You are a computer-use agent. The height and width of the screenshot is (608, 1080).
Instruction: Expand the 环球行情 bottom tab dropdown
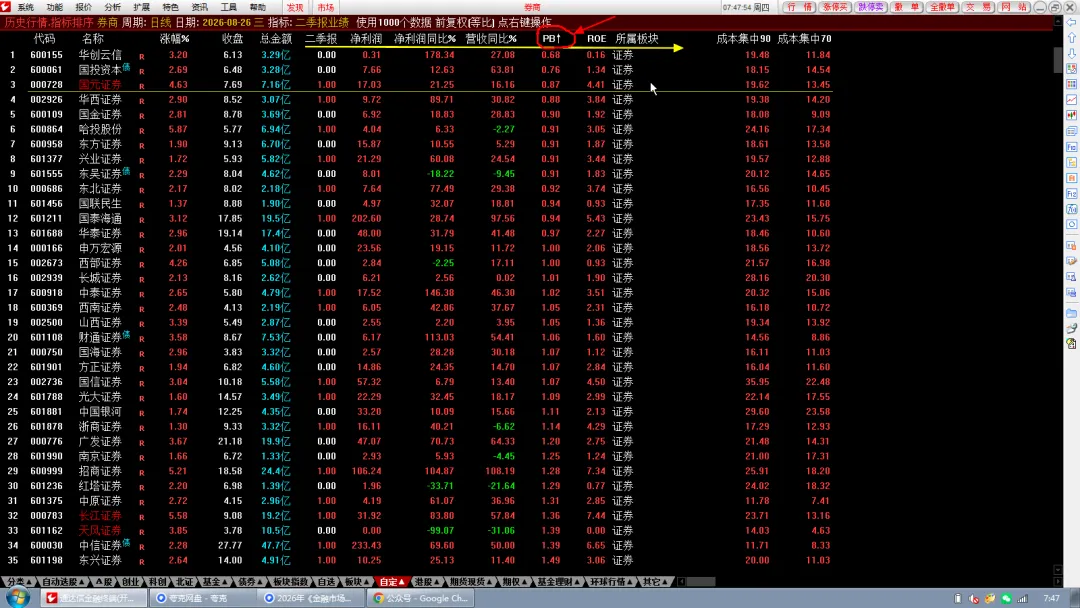point(630,583)
